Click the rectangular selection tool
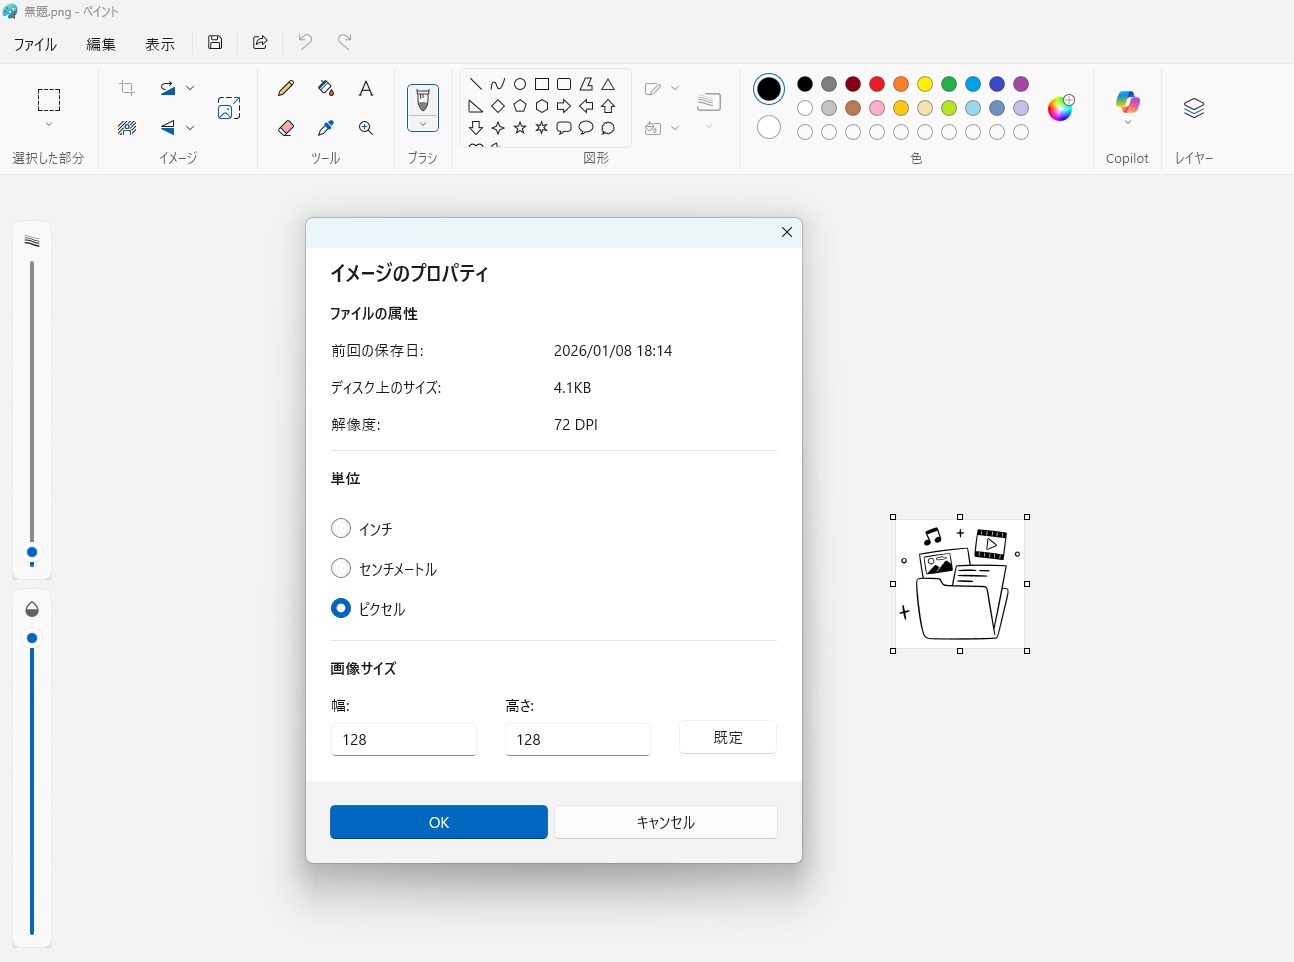 (49, 100)
